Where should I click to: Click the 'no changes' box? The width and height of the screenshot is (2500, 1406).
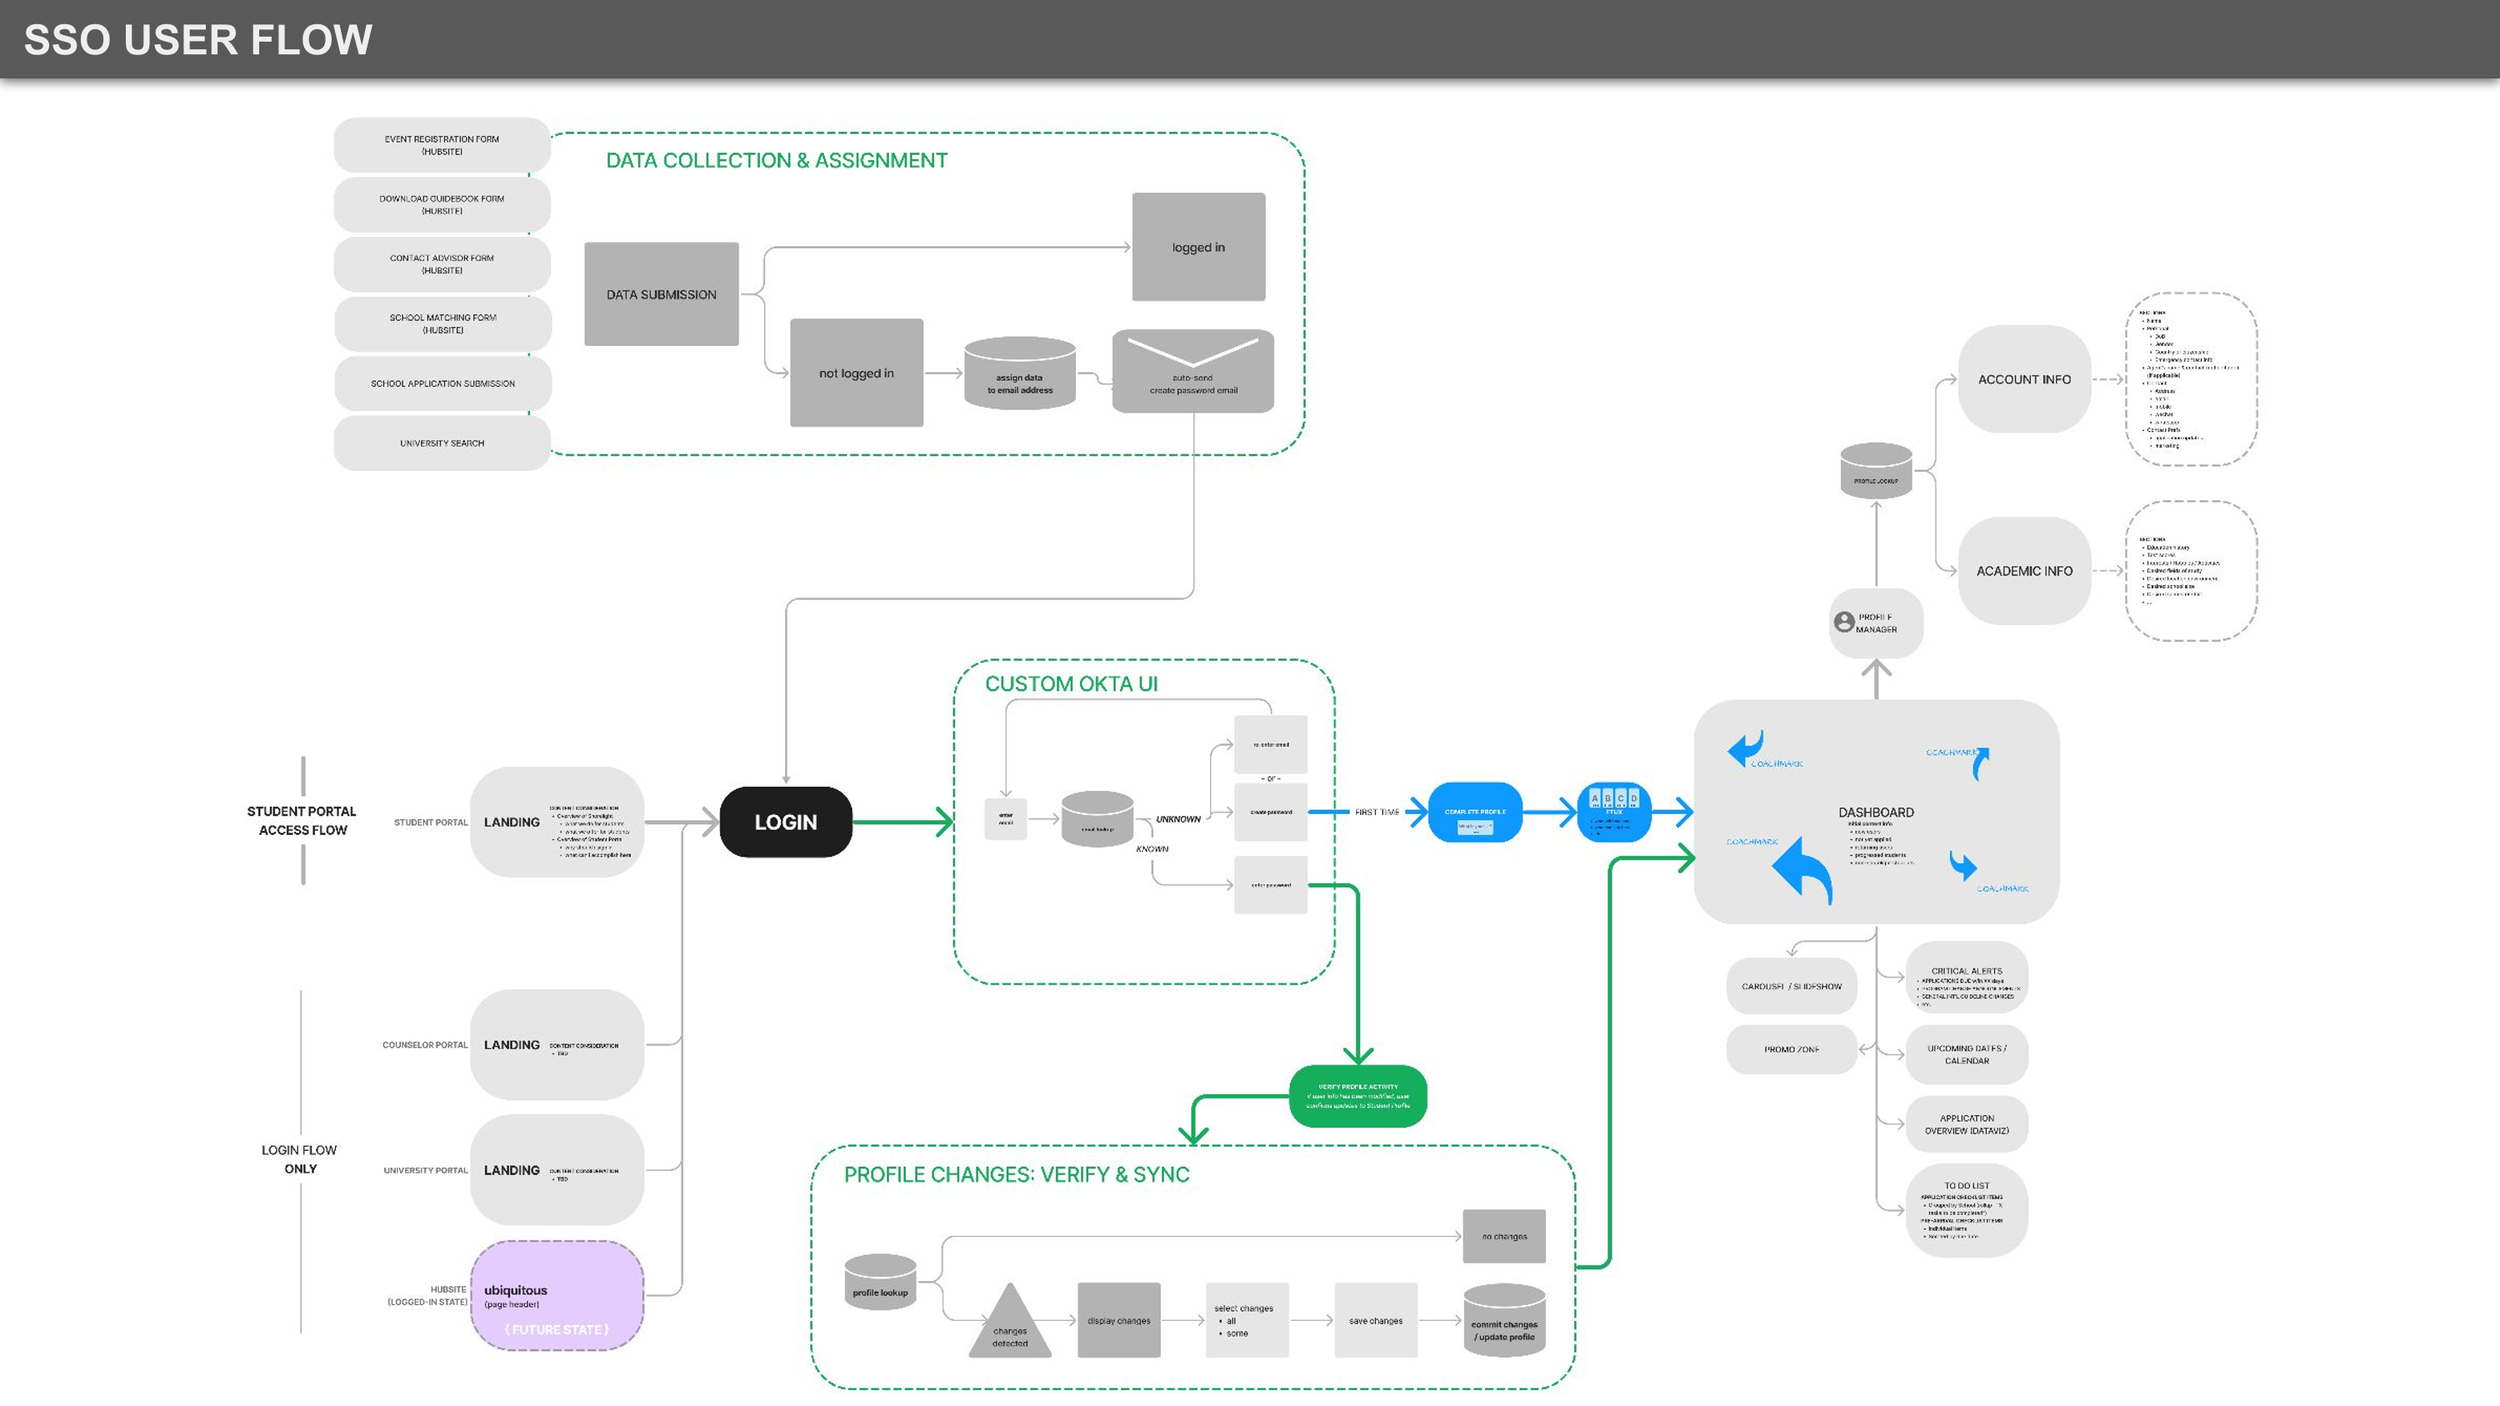[1504, 1236]
